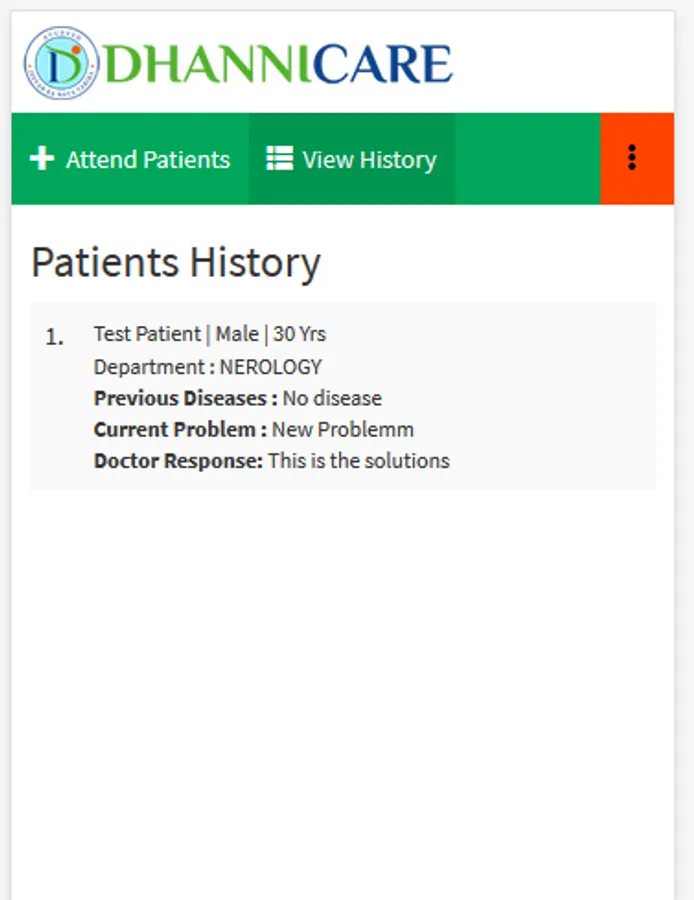
Task: Click the Current Problem label
Action: [x=180, y=430]
